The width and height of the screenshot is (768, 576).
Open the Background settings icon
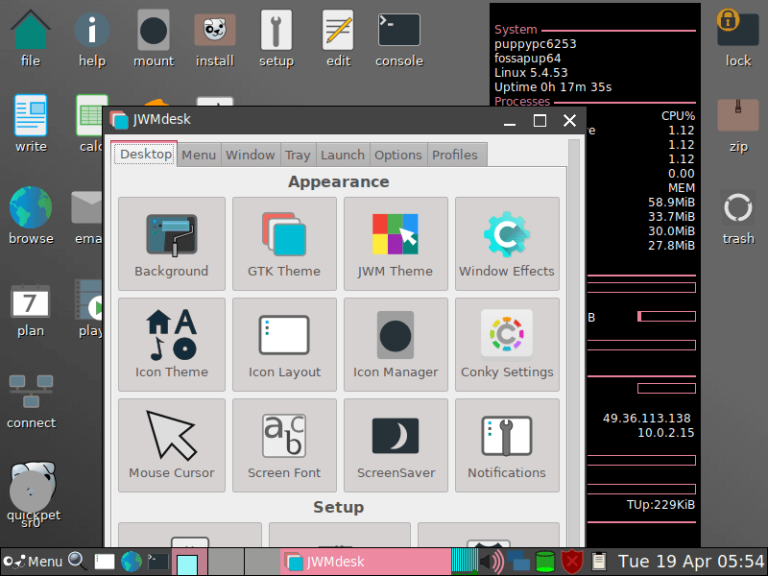point(171,244)
